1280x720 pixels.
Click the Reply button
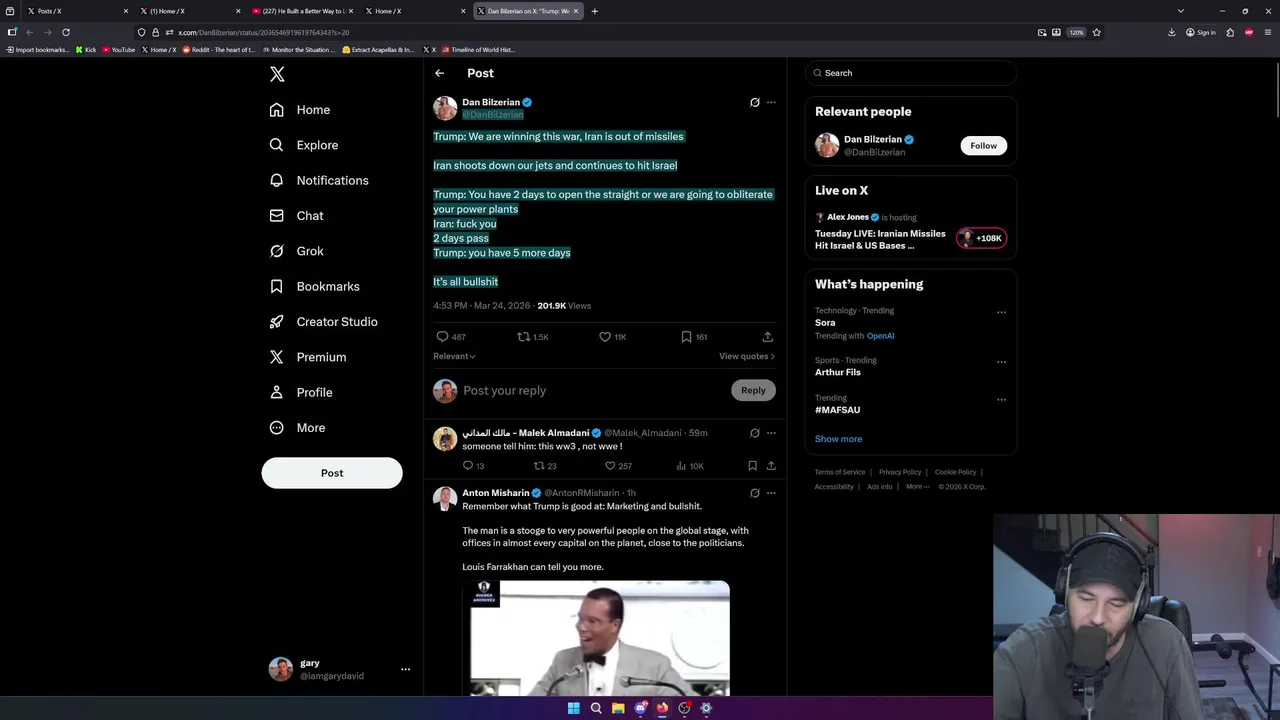(x=753, y=390)
